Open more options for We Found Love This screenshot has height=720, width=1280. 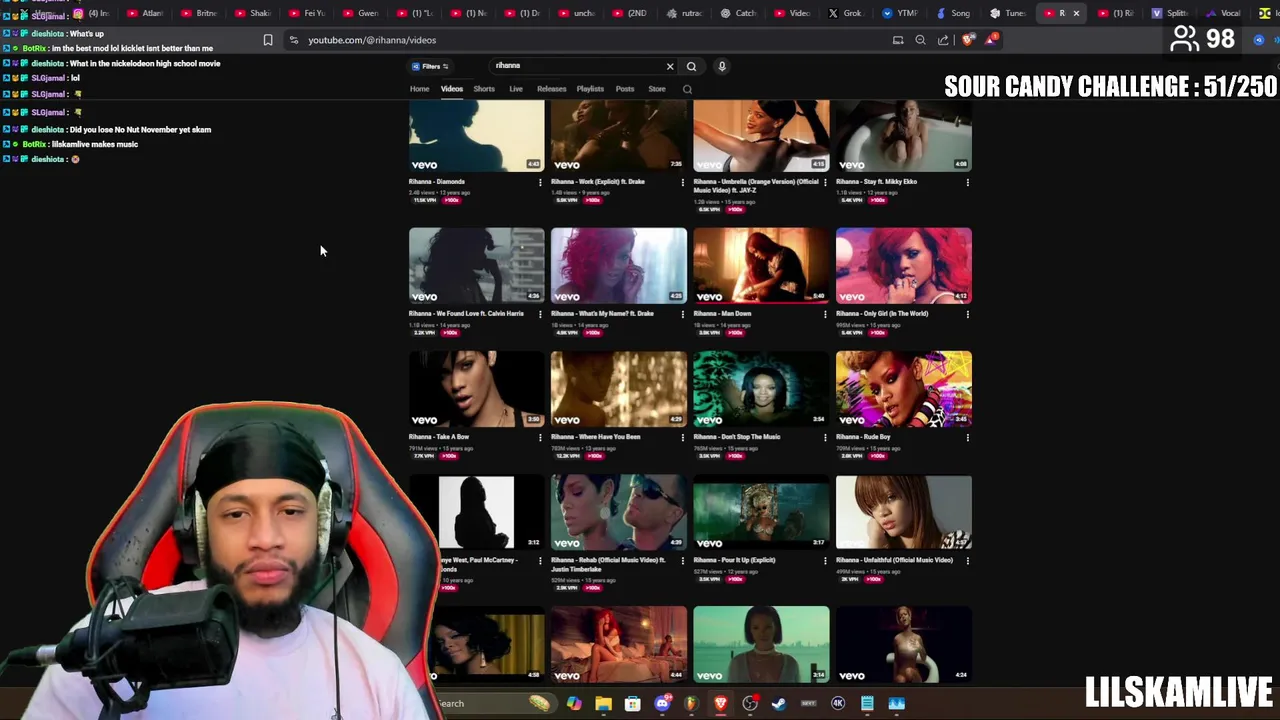tap(541, 314)
